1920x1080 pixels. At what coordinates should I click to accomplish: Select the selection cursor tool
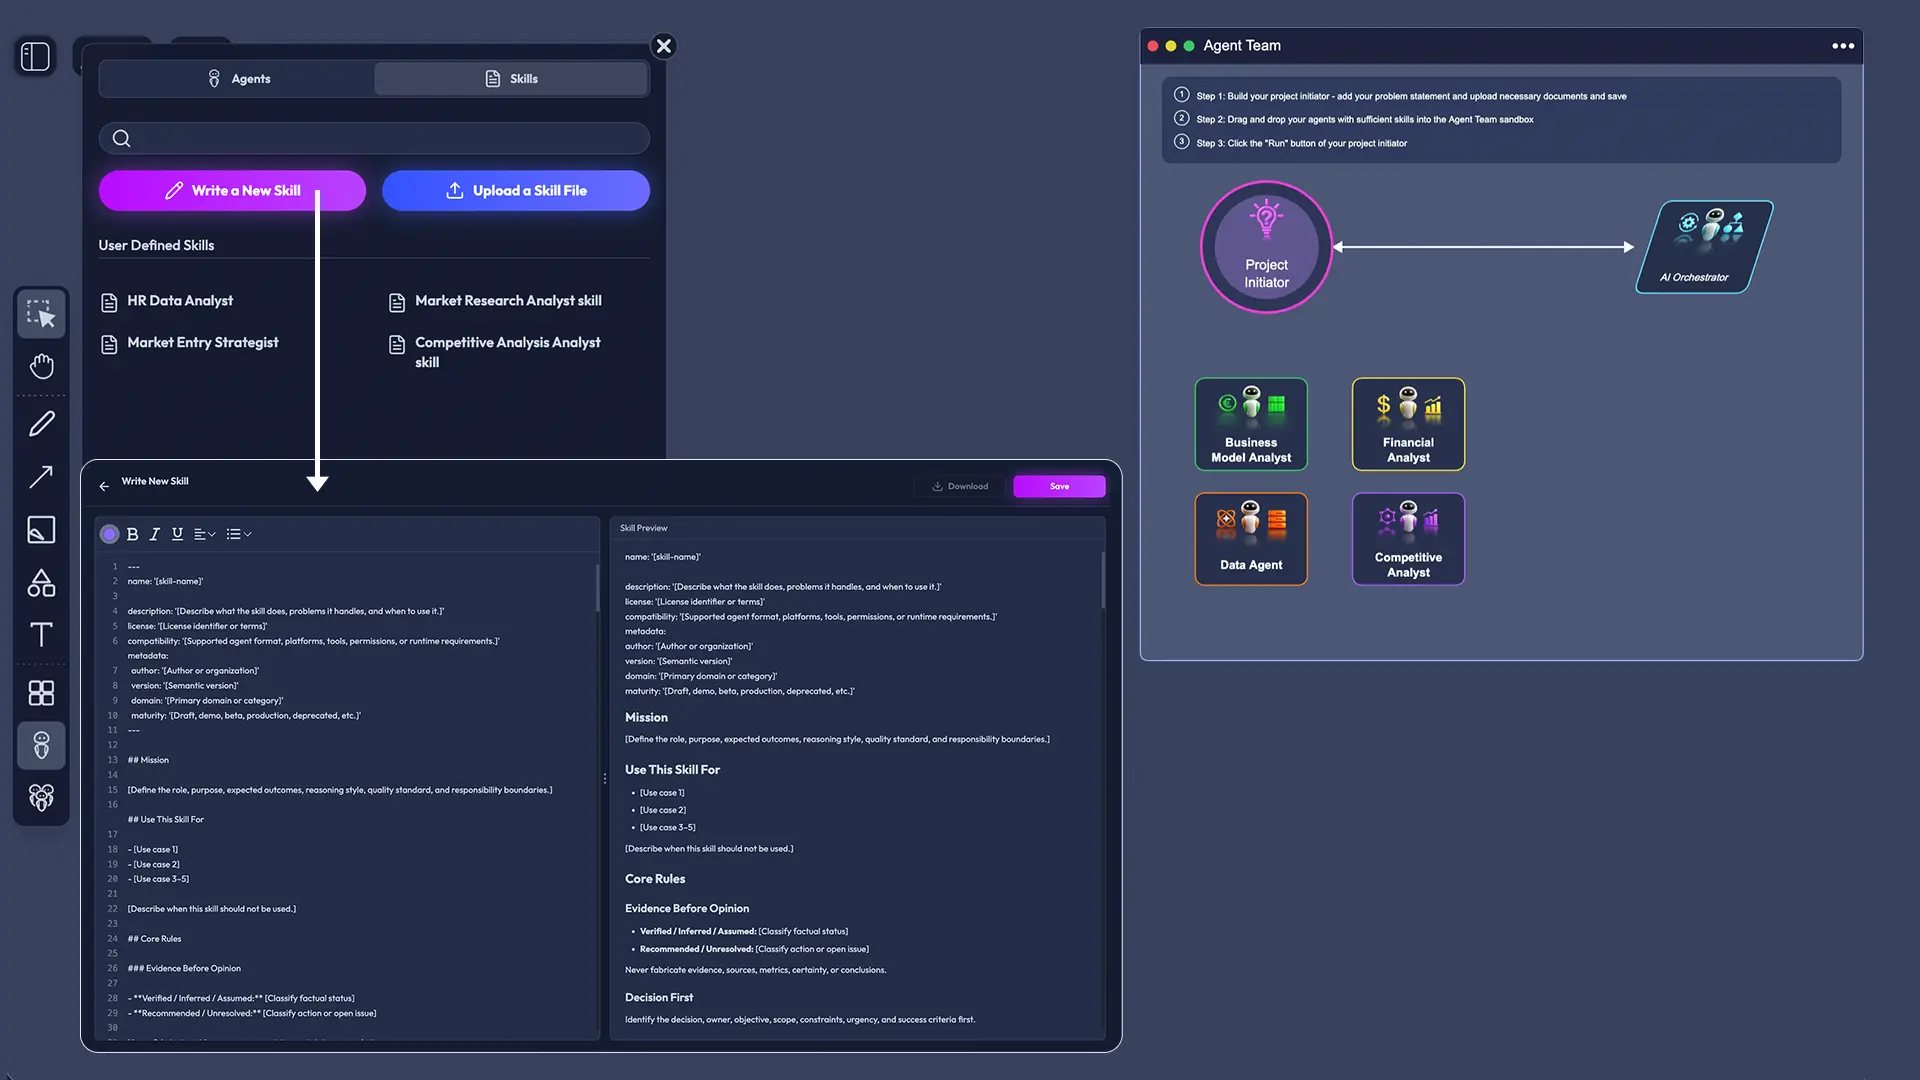click(x=41, y=314)
